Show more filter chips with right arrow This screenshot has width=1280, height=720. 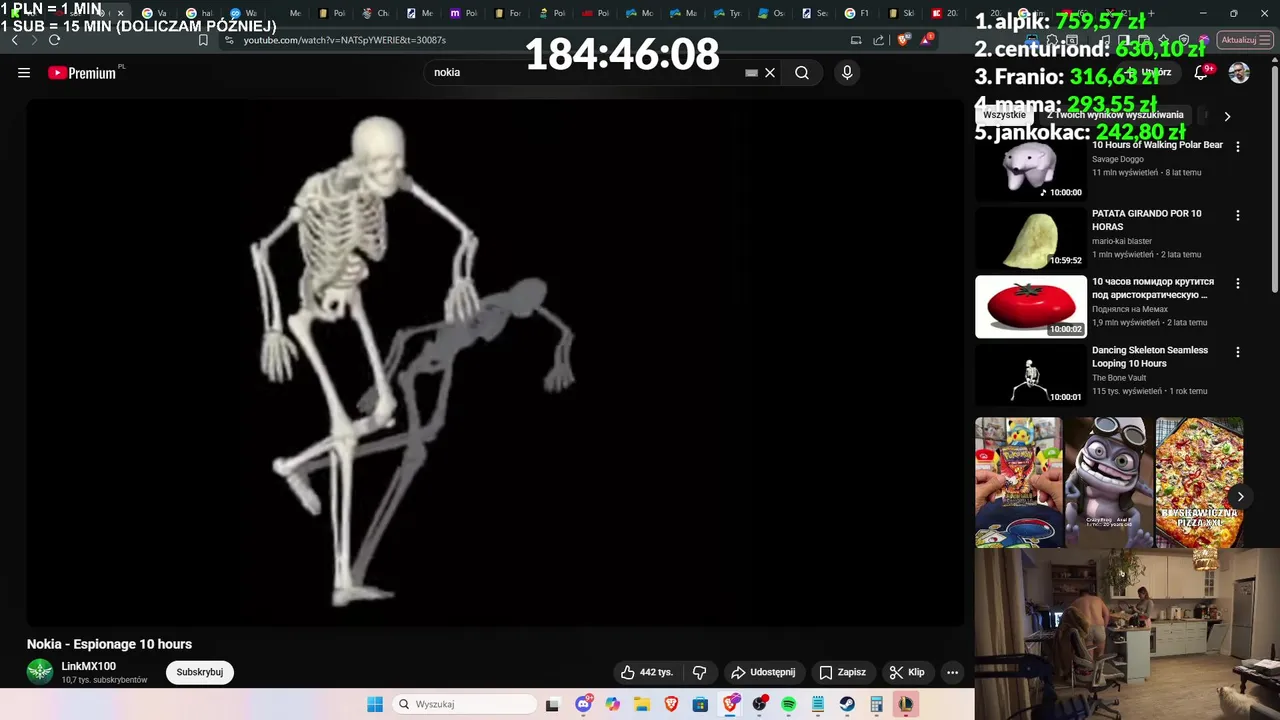click(1227, 116)
